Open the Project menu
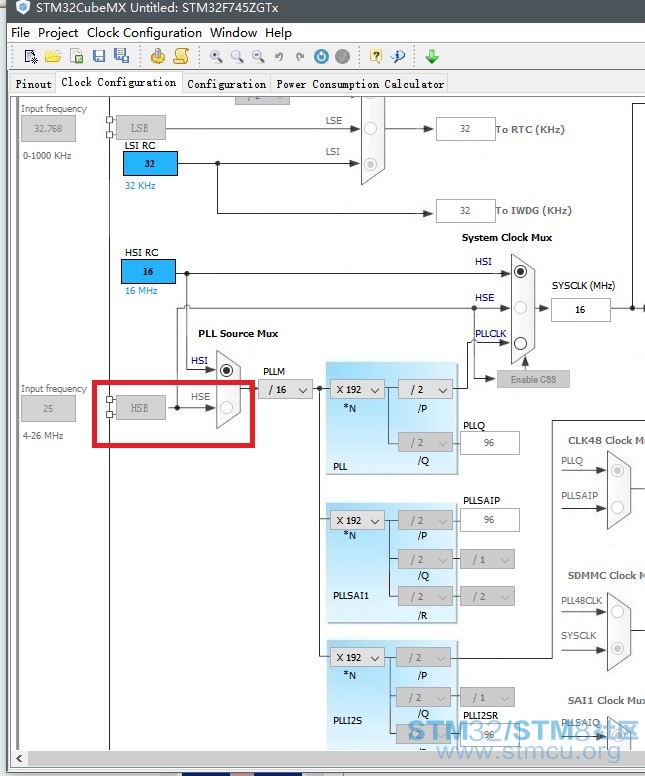Image resolution: width=645 pixels, height=776 pixels. [58, 33]
